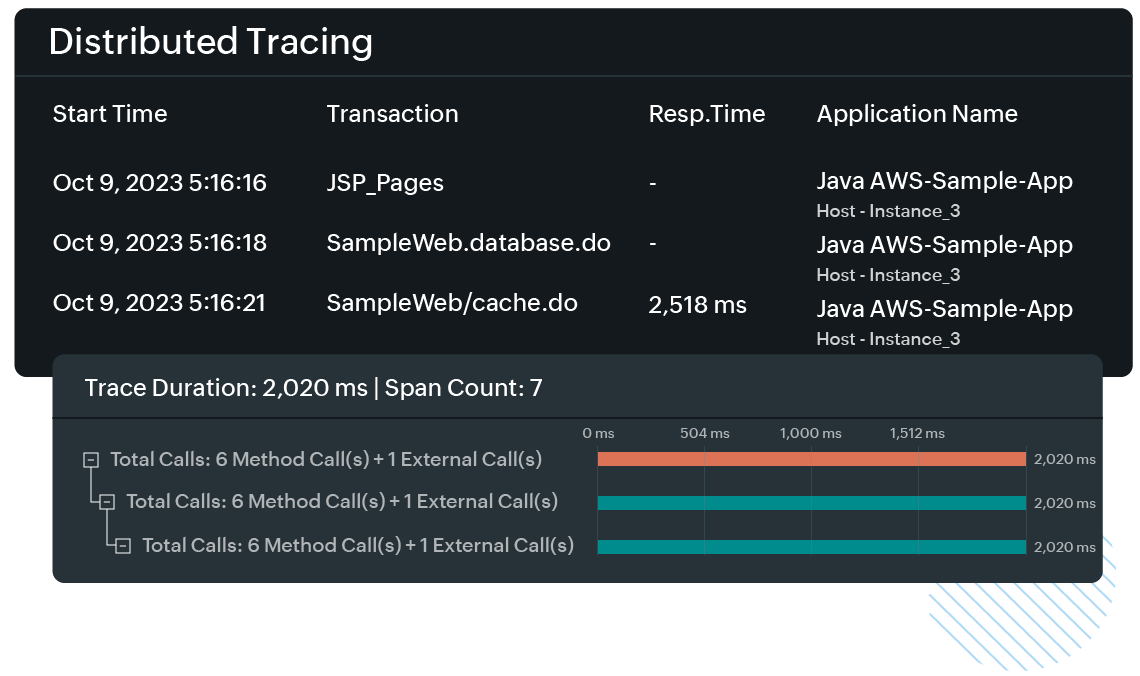Open Java AWS-Sample-App for JSP_Pages
This screenshot has width=1140, height=676.
pos(945,181)
